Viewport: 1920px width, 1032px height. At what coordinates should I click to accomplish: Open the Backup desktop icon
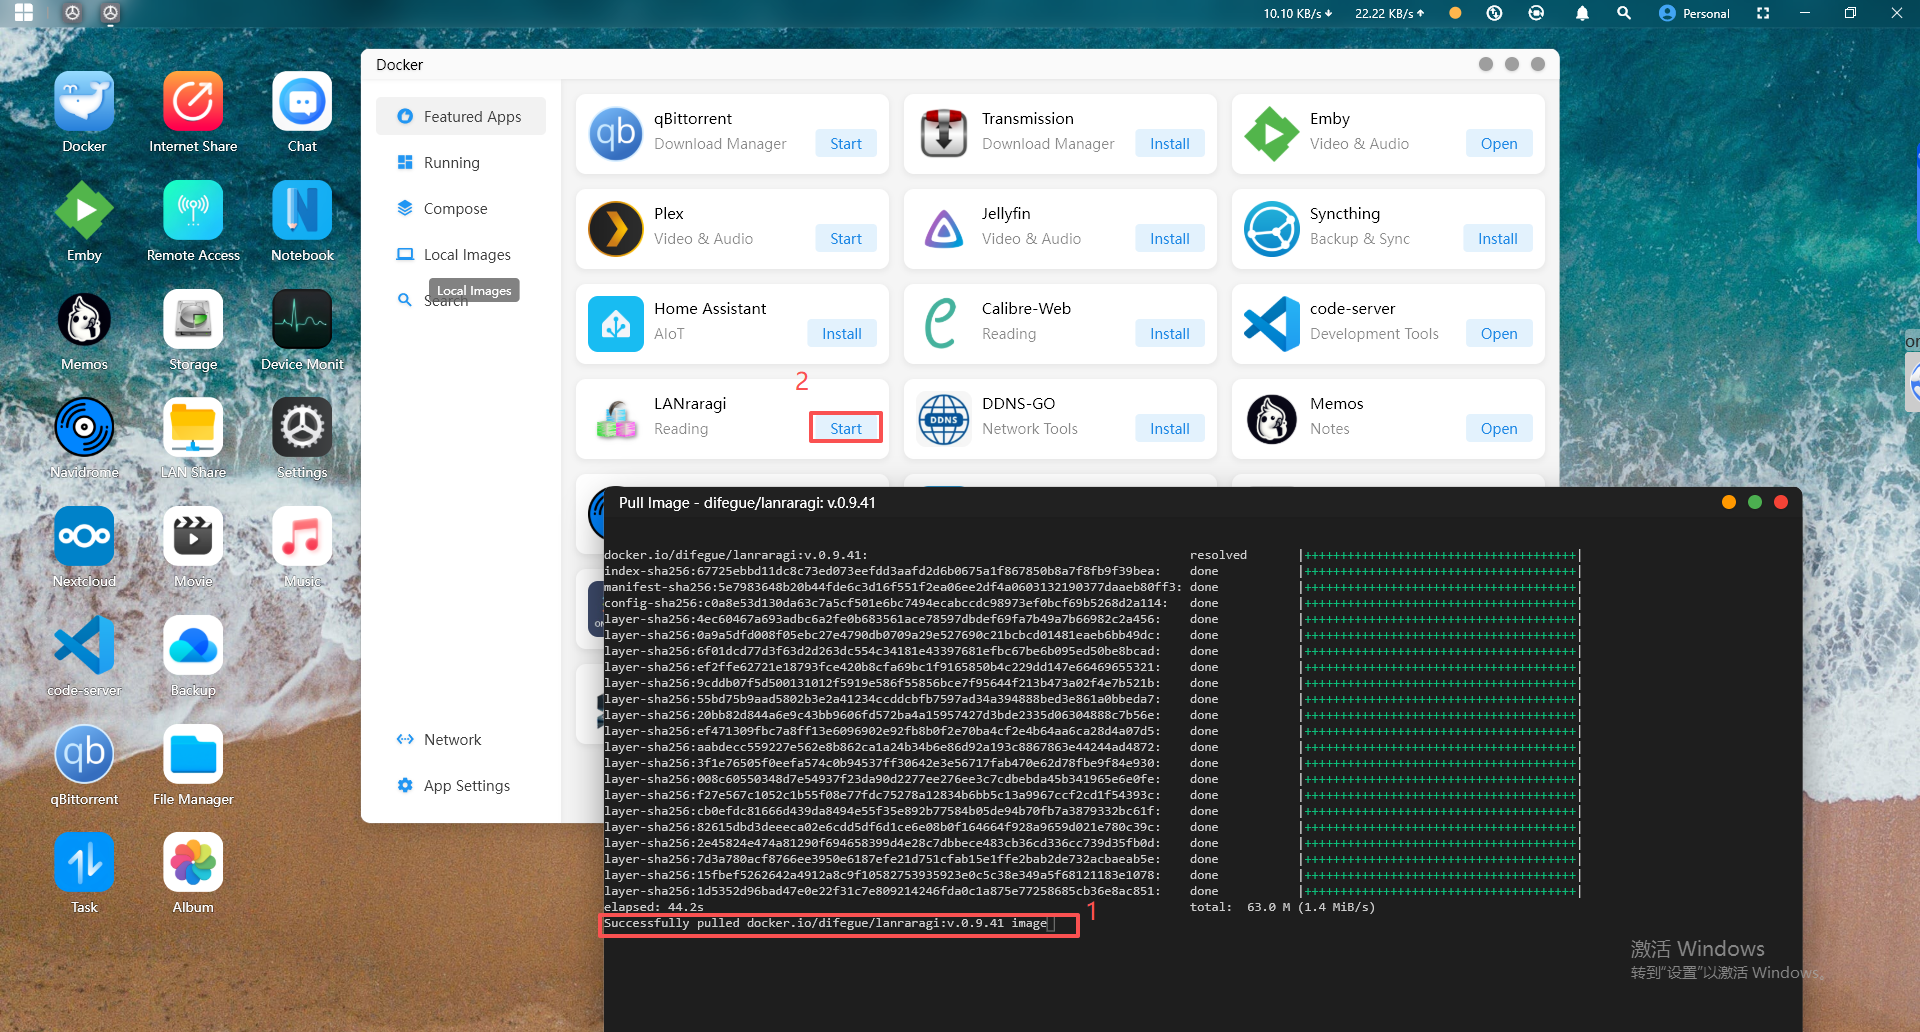click(193, 646)
